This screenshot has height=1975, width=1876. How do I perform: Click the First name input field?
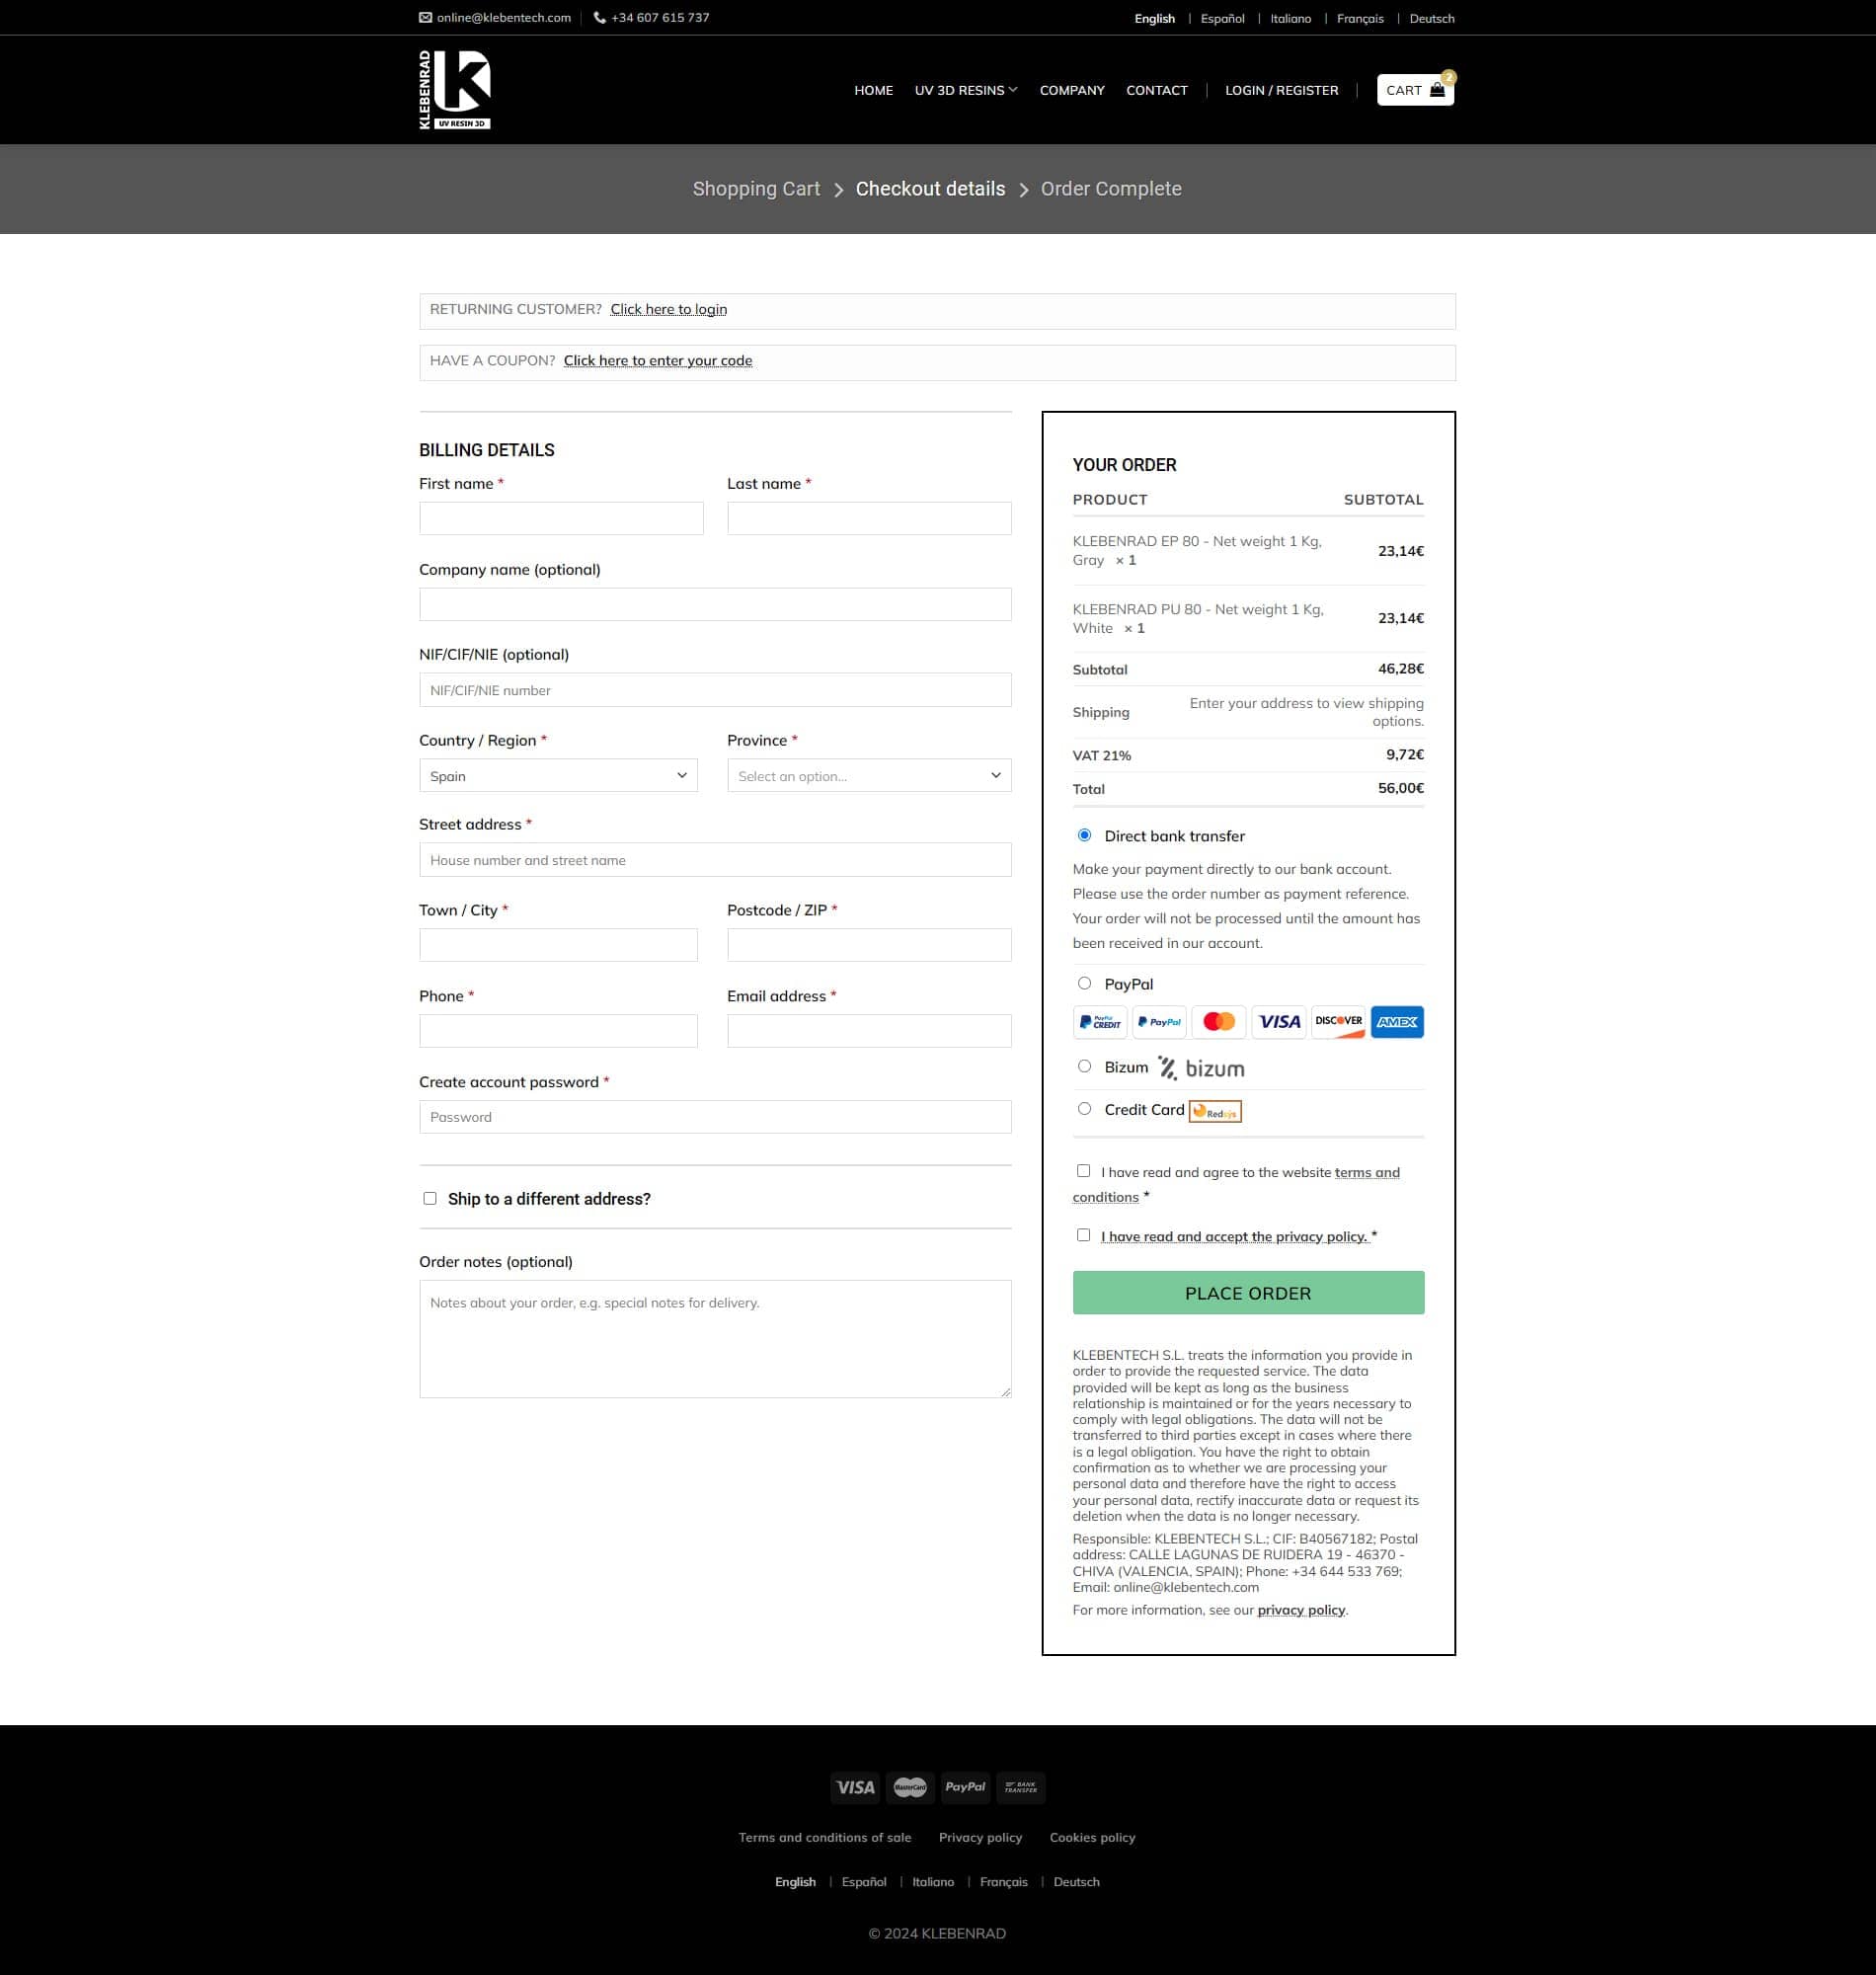561,518
